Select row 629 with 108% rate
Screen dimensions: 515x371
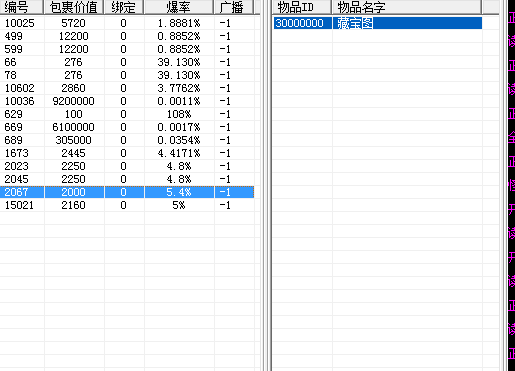coord(127,114)
